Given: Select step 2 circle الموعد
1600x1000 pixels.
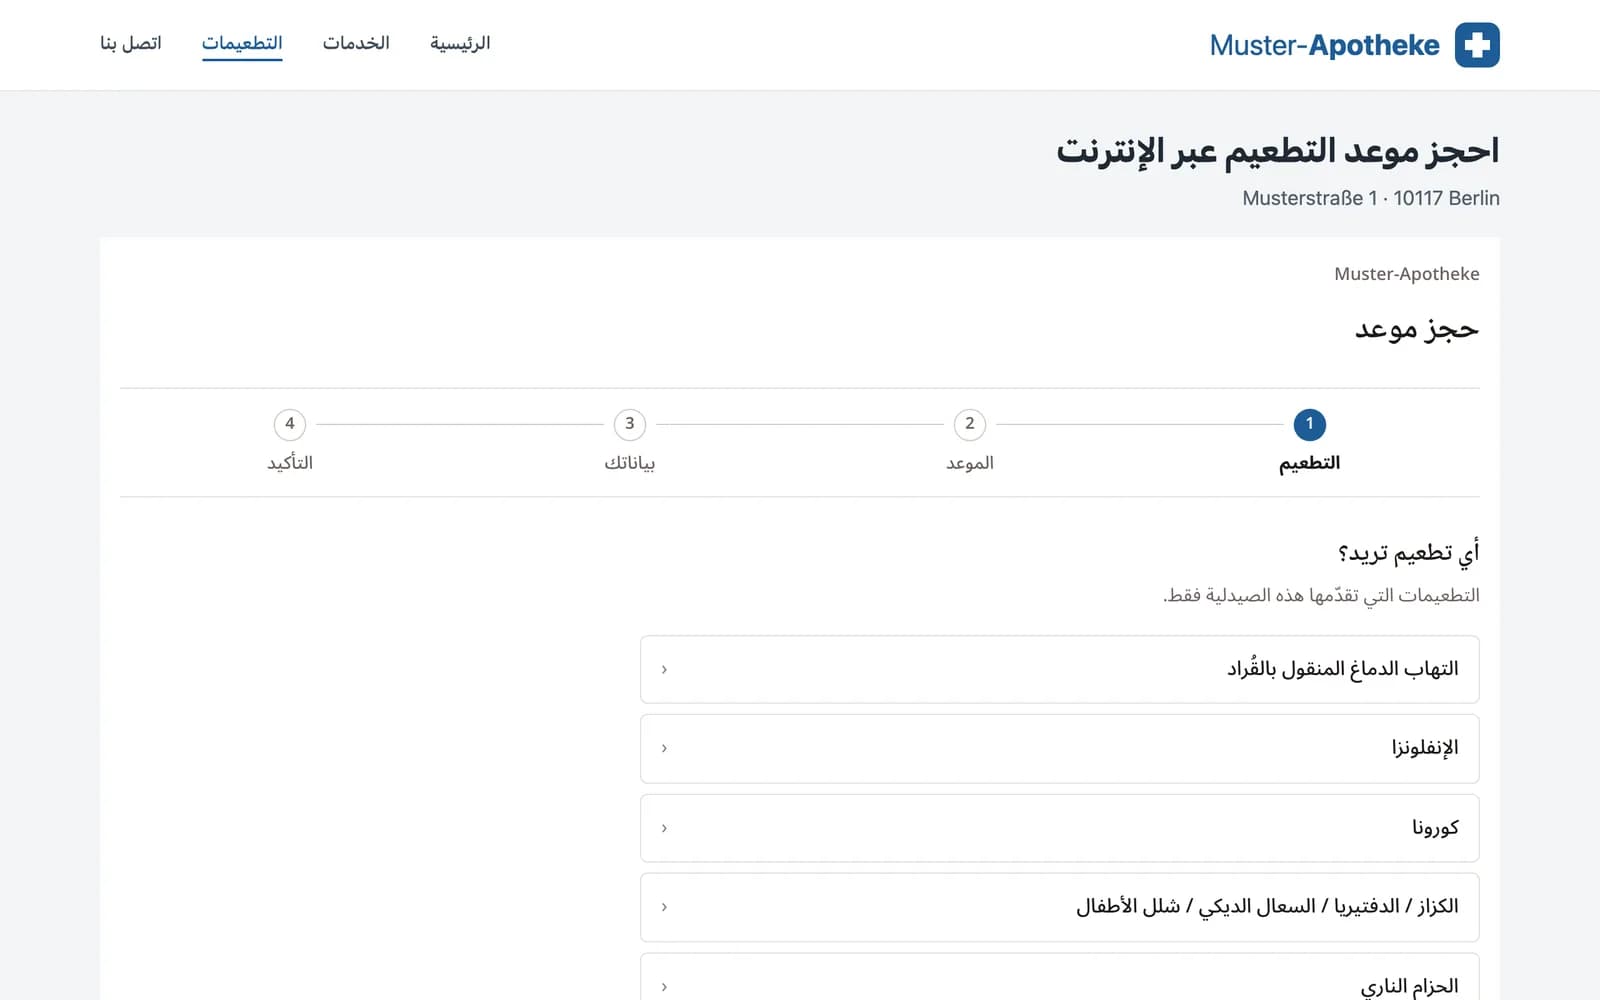Looking at the screenshot, I should coord(969,424).
